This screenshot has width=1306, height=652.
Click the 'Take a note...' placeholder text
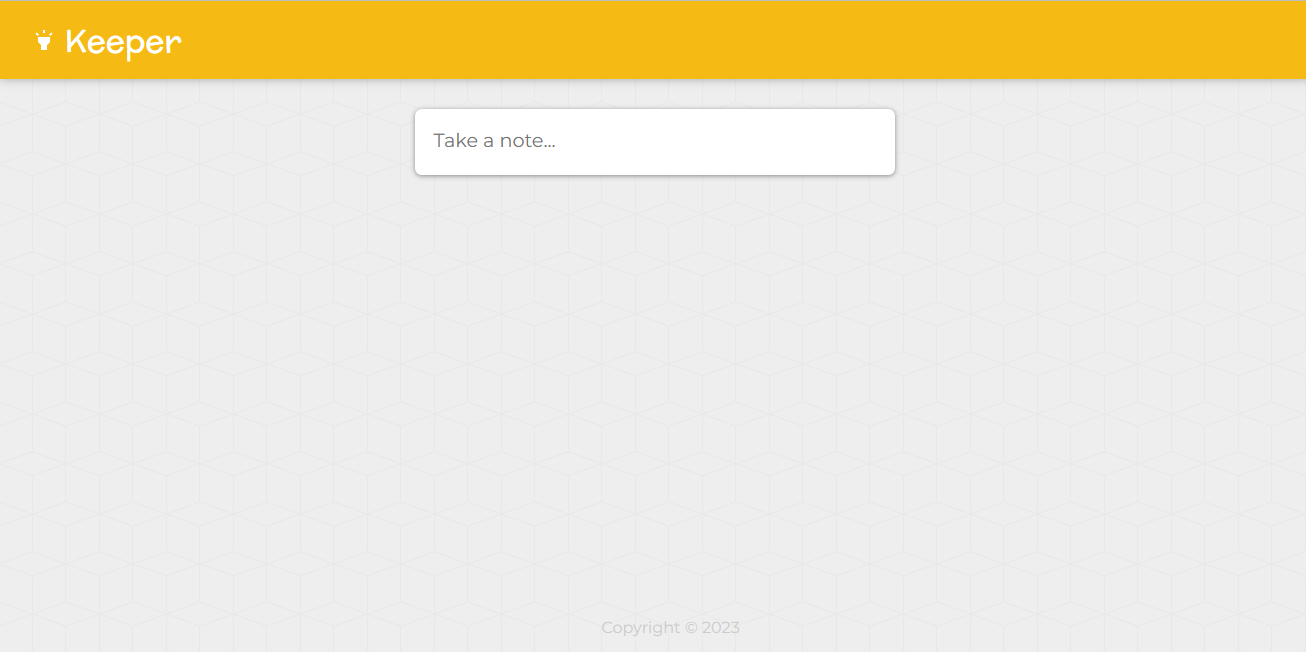click(494, 141)
